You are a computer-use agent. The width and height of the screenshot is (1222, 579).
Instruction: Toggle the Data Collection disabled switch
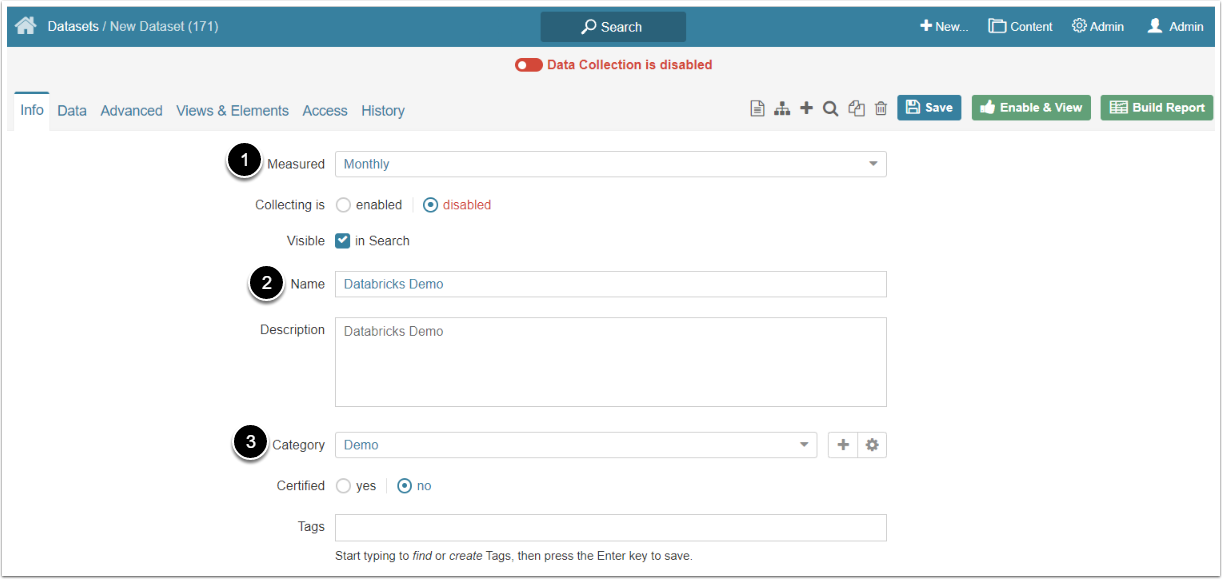click(x=529, y=65)
